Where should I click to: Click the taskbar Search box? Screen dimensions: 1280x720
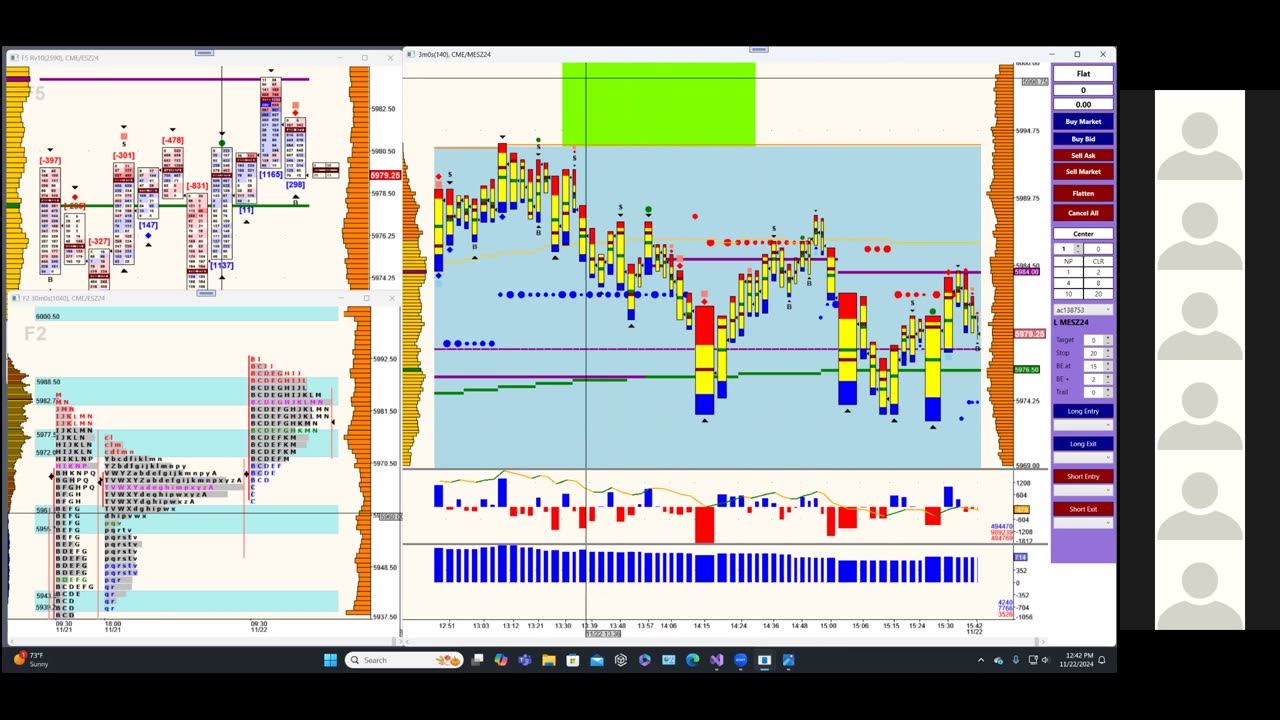405,660
